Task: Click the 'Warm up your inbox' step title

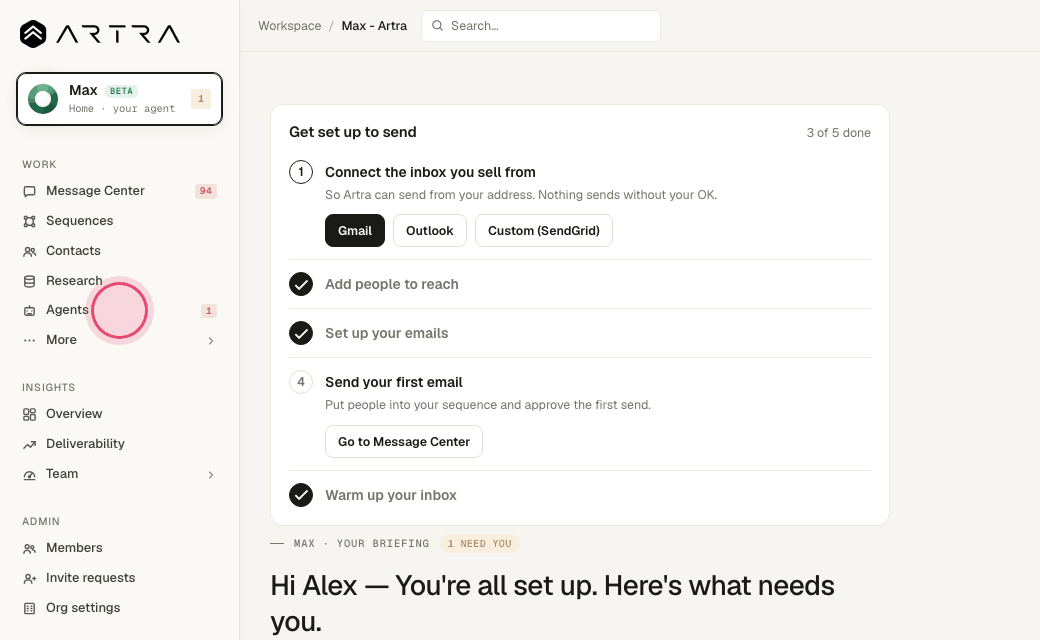Action: [391, 495]
